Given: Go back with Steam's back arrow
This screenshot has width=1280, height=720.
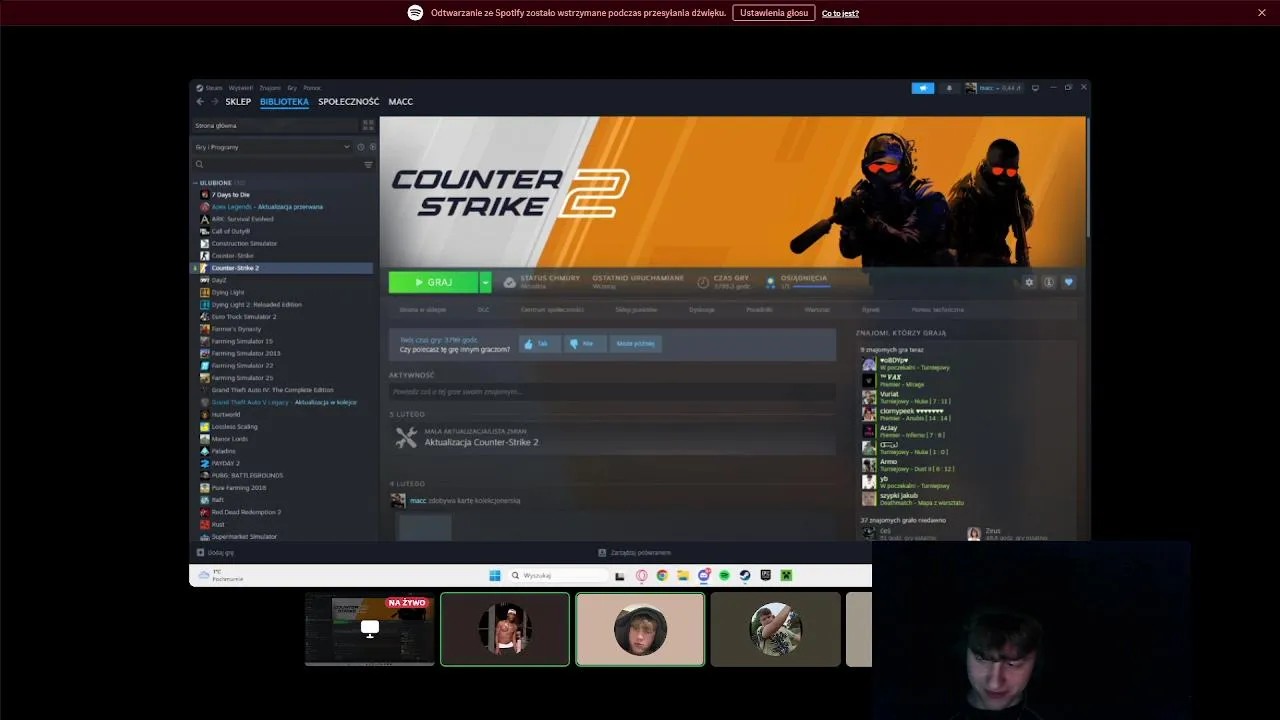Looking at the screenshot, I should 200,102.
